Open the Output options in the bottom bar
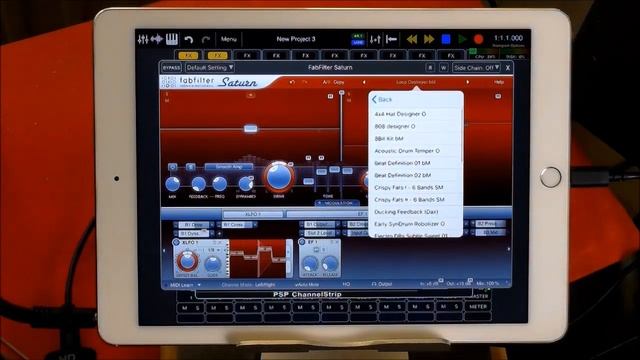640x360 pixels. pos(382,284)
